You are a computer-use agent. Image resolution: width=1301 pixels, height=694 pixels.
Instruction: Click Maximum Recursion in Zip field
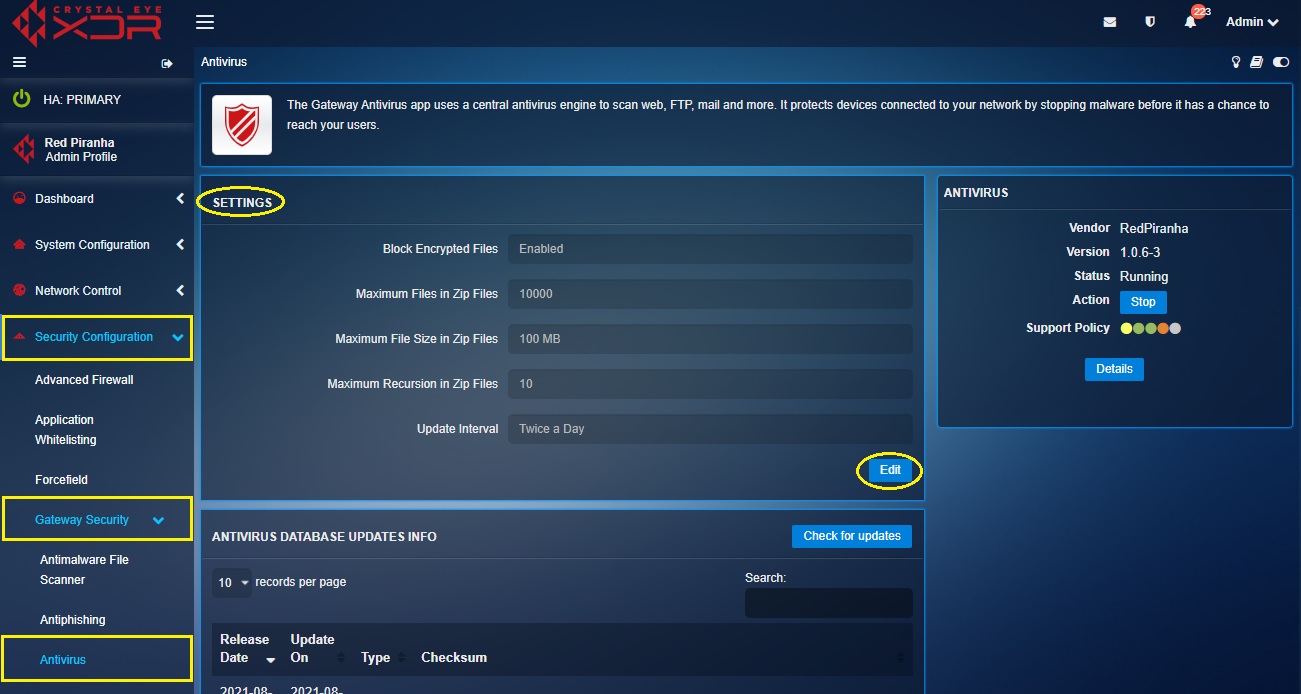click(710, 384)
